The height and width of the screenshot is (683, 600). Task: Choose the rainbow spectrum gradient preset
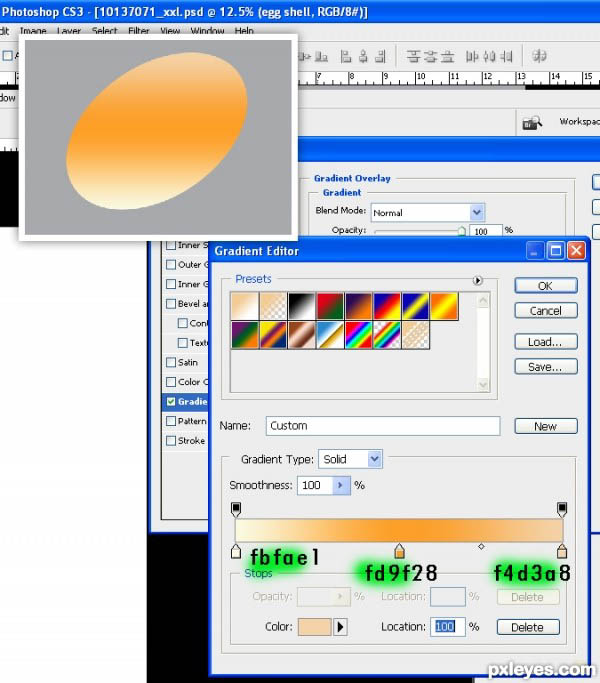click(359, 335)
